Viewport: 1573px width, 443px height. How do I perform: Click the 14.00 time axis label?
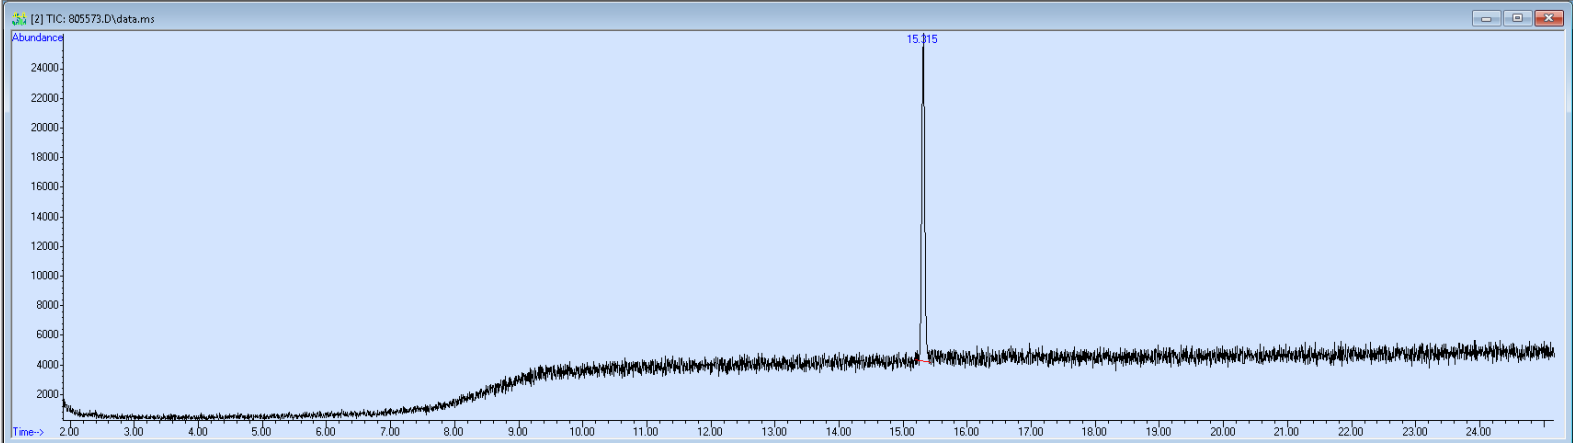pyautogui.click(x=838, y=432)
